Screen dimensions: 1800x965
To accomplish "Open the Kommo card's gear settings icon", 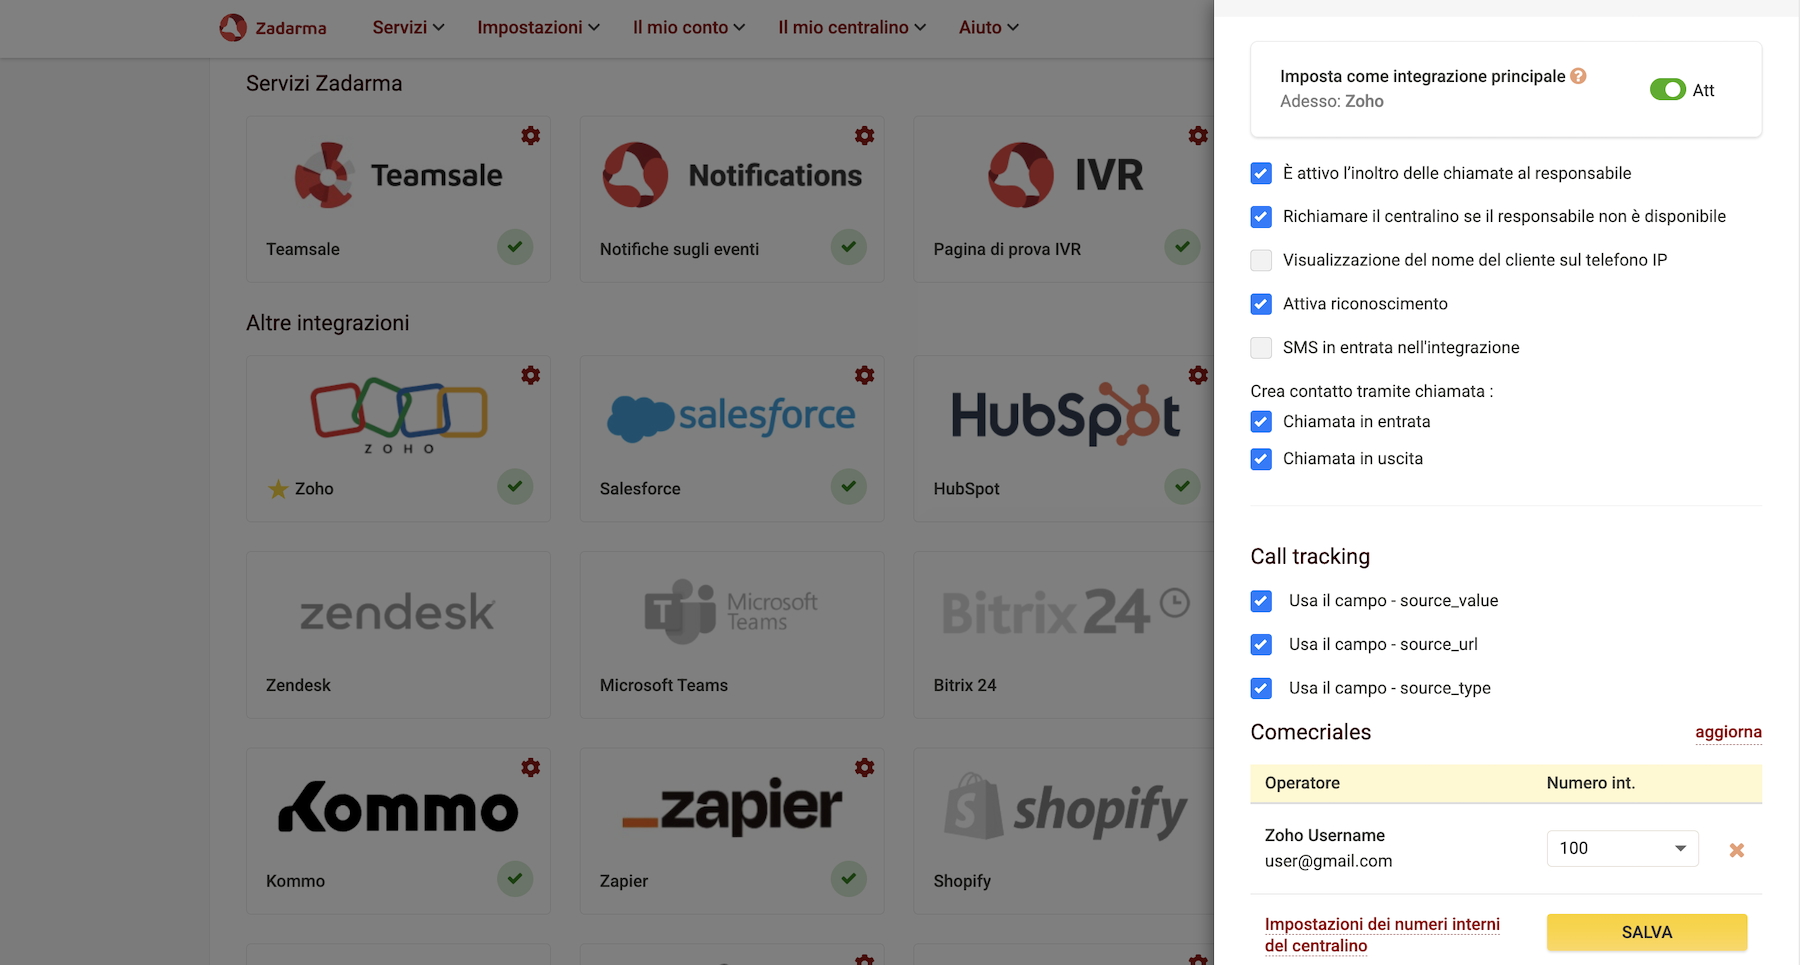I will click(x=531, y=767).
